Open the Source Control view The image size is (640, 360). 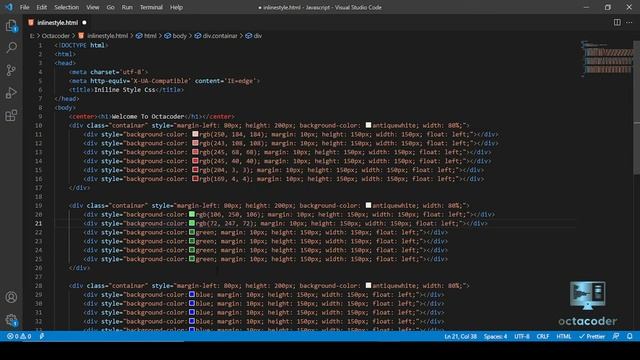tap(11, 70)
